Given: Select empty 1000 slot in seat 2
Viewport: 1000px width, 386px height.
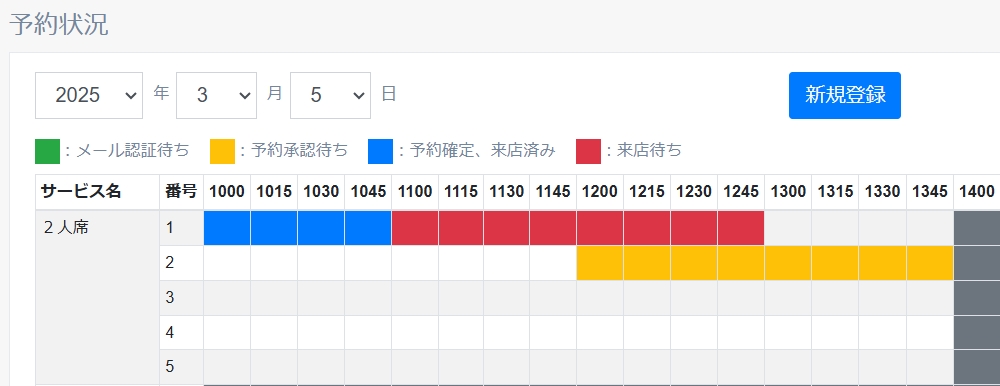Looking at the screenshot, I should tap(227, 263).
